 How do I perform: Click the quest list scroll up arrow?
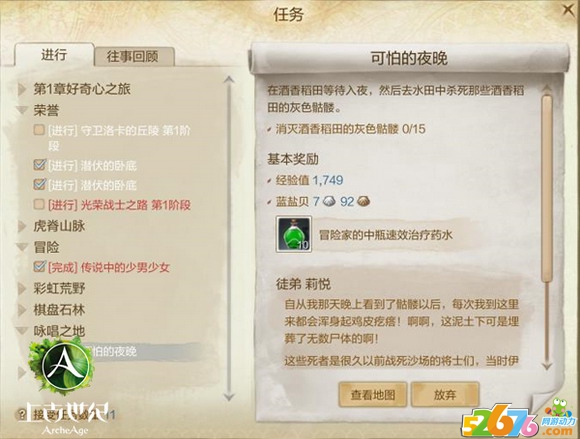(x=229, y=80)
